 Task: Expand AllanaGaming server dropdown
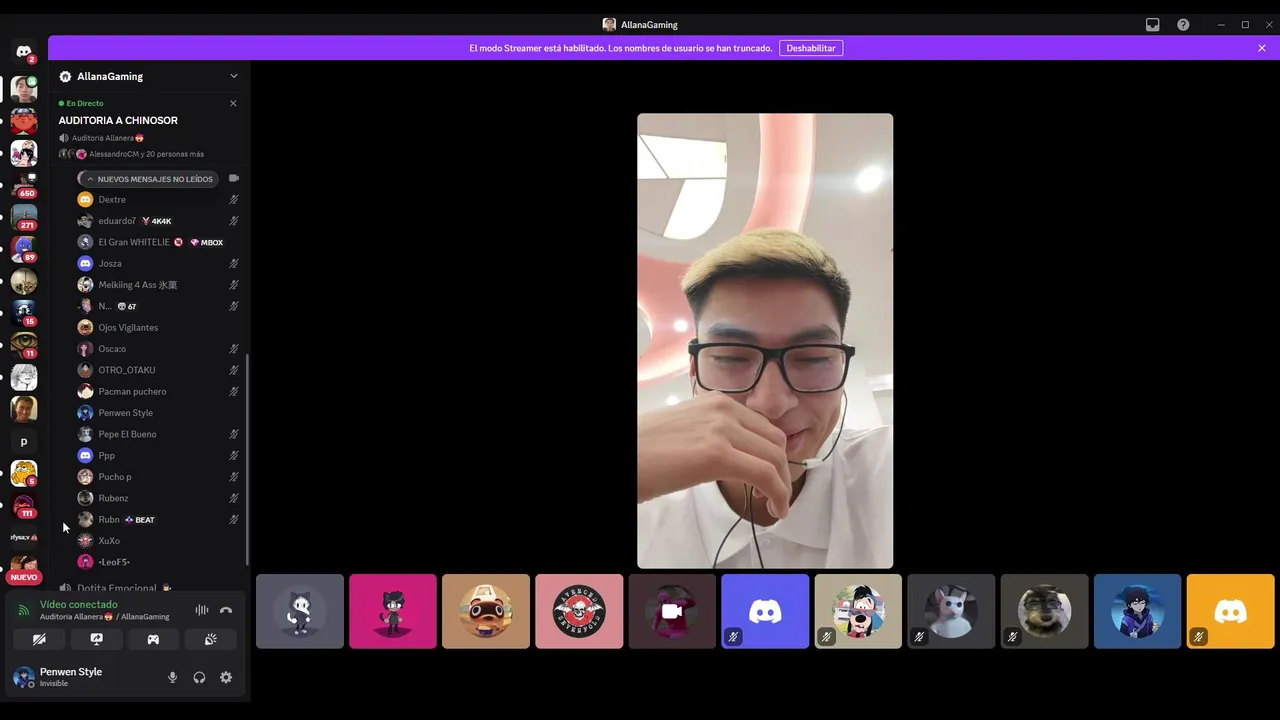click(x=234, y=76)
